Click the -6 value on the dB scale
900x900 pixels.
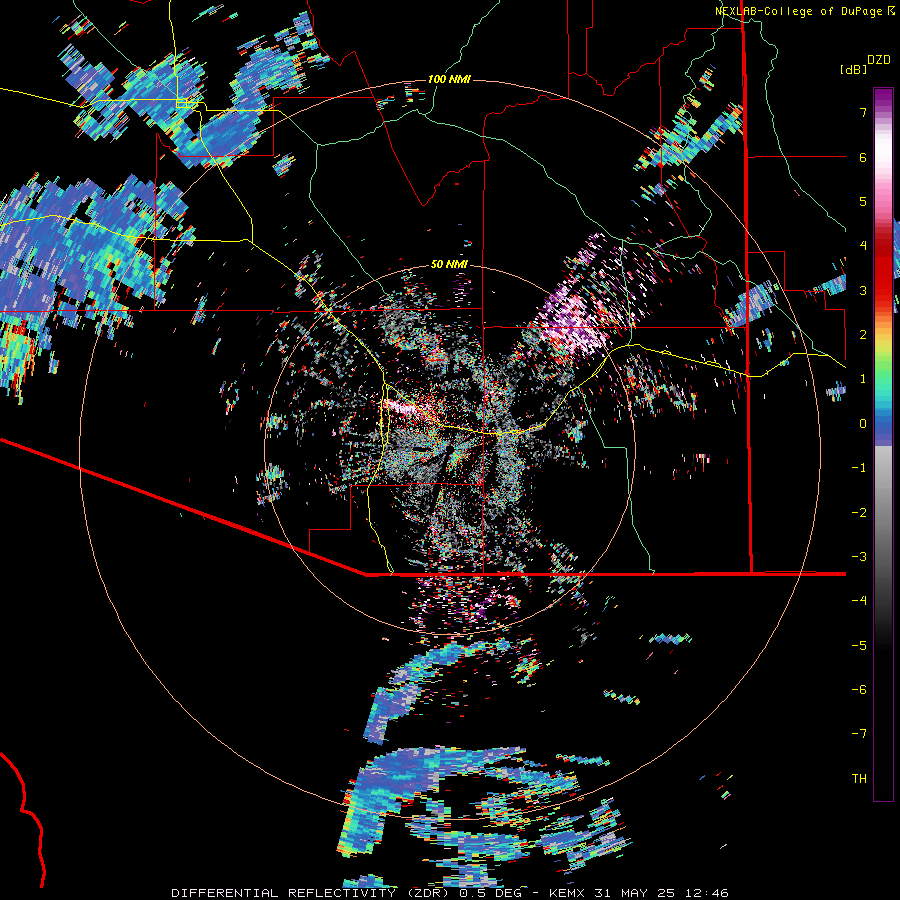pos(859,690)
